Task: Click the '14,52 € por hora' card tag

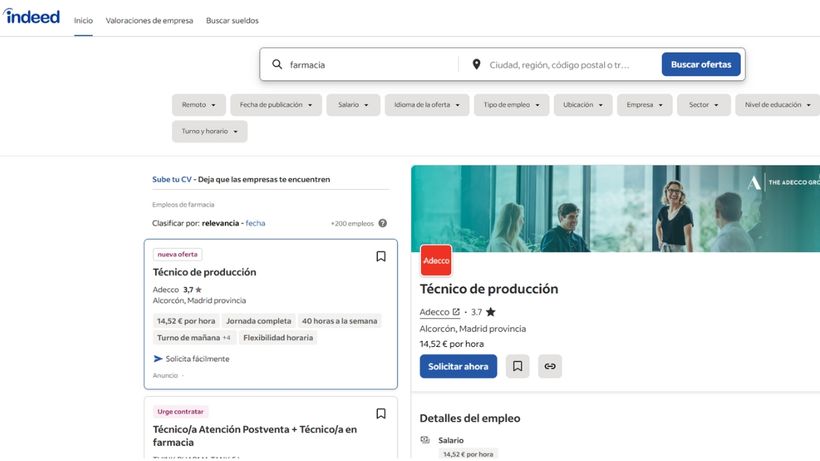Action: 186,321
